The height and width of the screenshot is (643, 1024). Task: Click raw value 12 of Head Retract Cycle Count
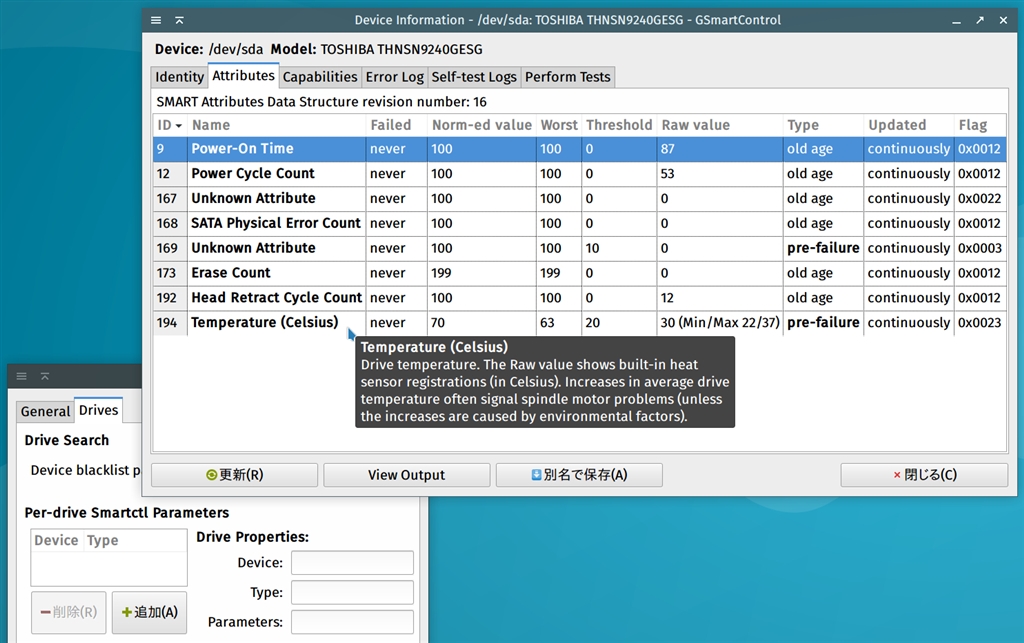[667, 298]
